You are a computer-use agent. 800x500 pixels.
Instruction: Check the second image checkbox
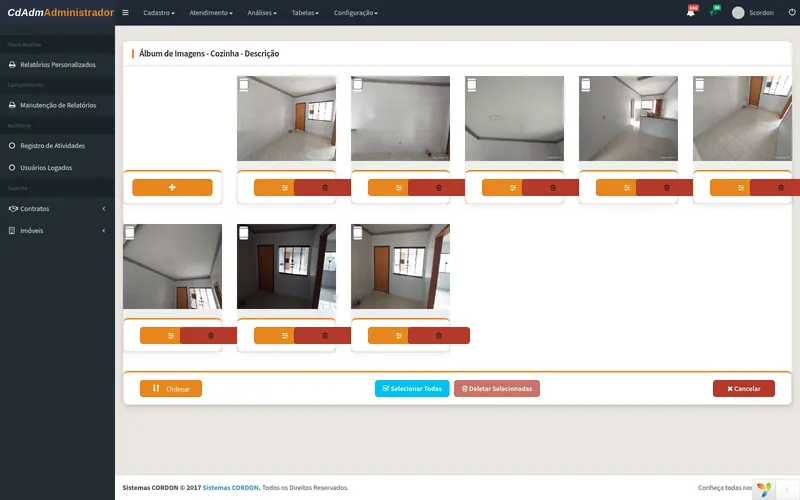[358, 84]
